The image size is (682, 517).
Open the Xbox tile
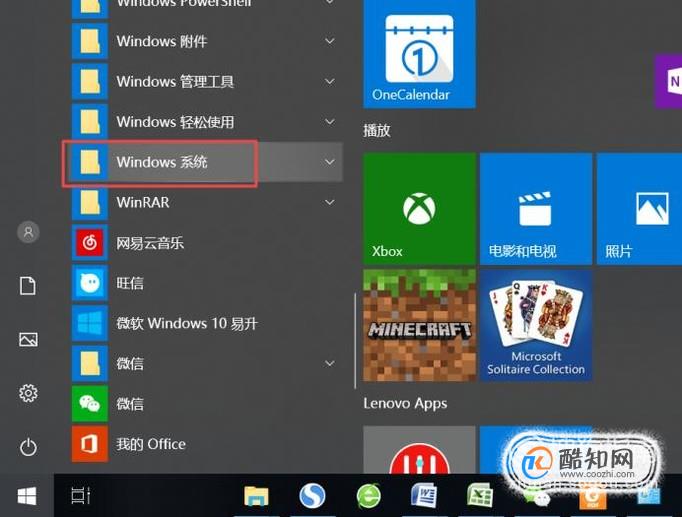419,209
